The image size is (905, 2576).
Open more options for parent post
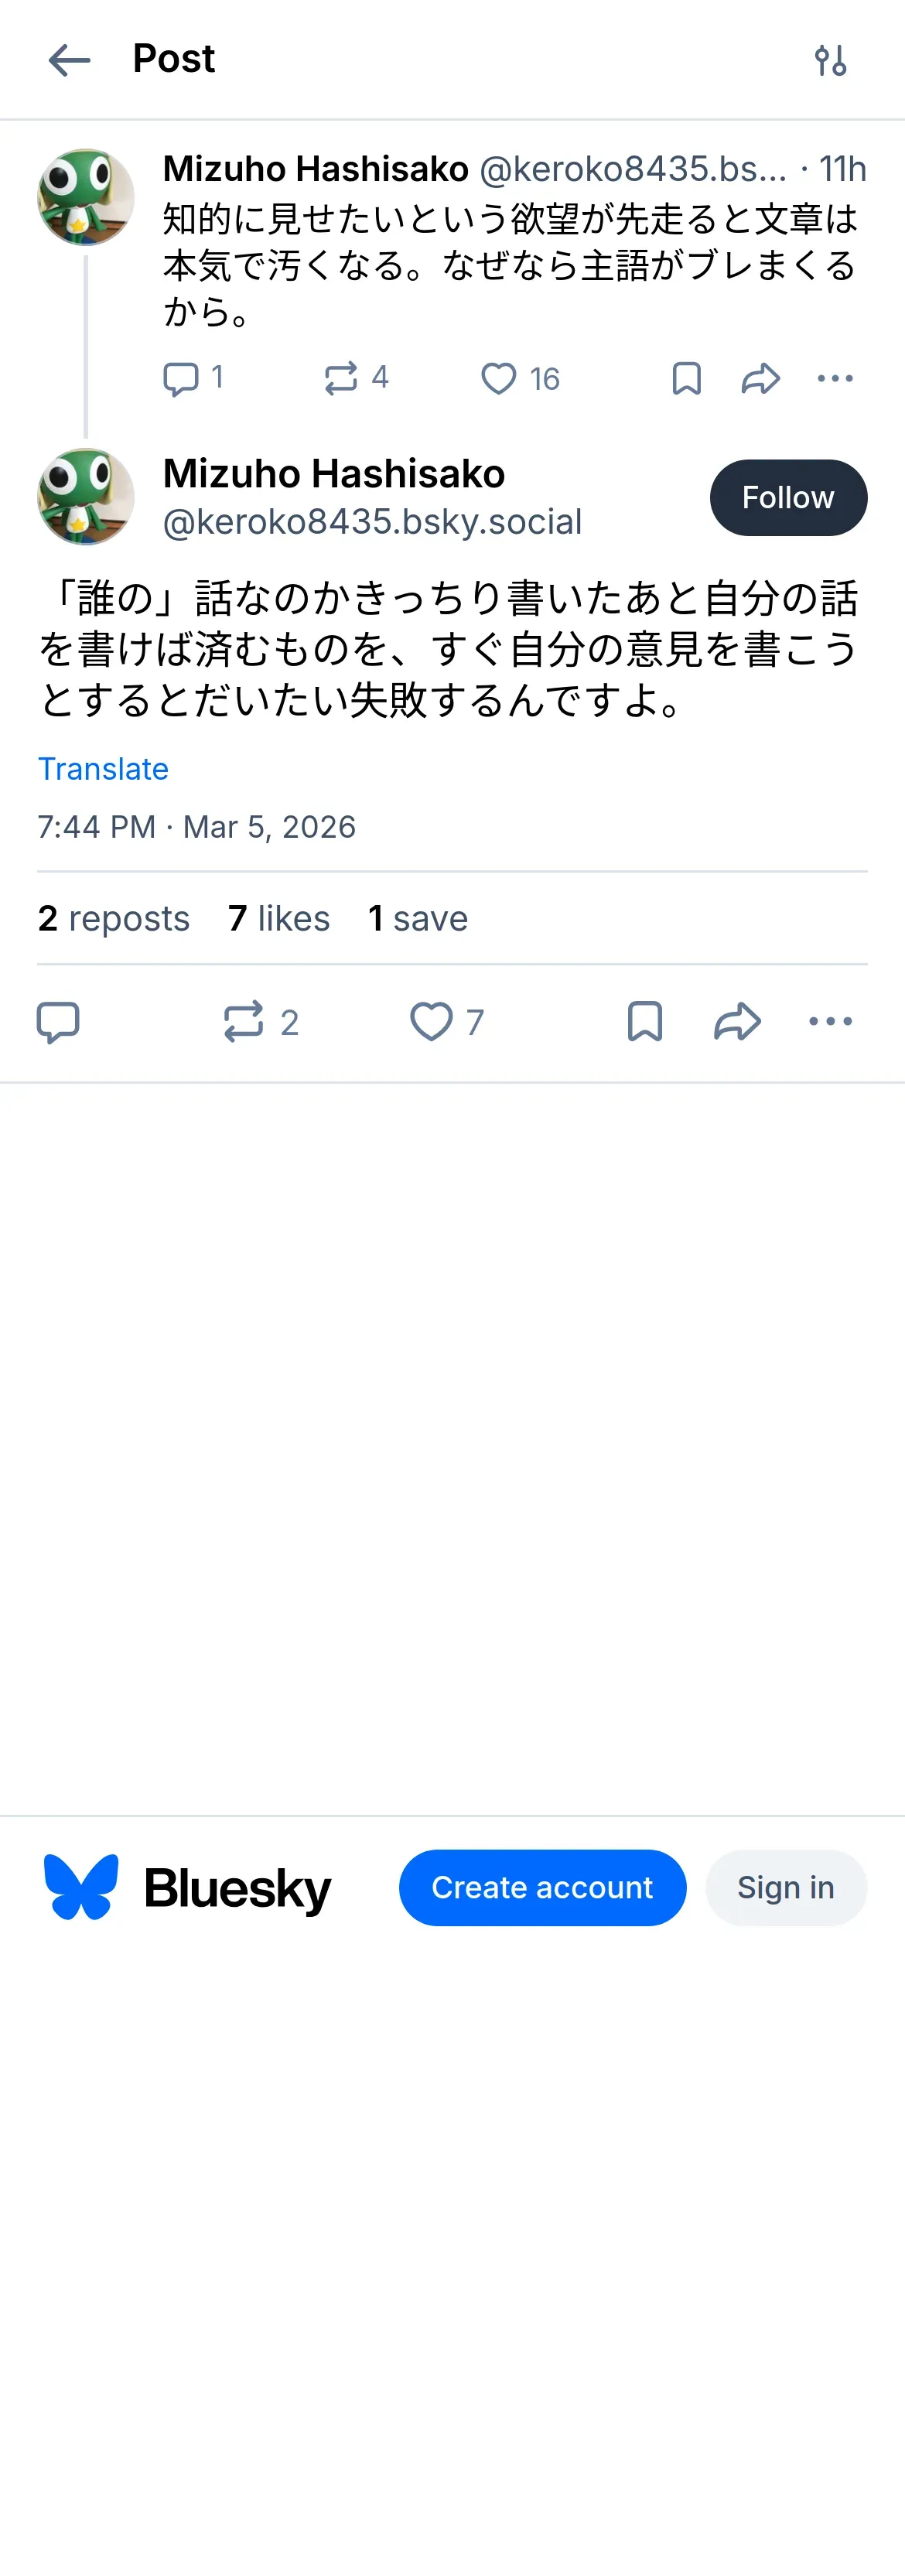pyautogui.click(x=834, y=379)
